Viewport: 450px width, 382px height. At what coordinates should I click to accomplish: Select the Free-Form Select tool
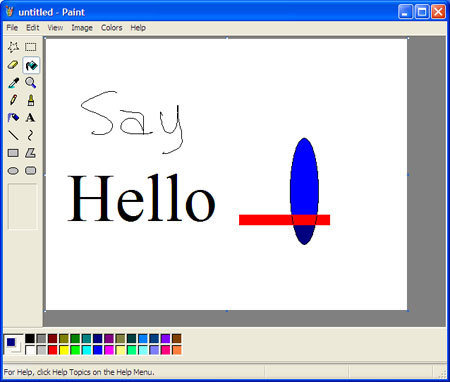pos(13,47)
